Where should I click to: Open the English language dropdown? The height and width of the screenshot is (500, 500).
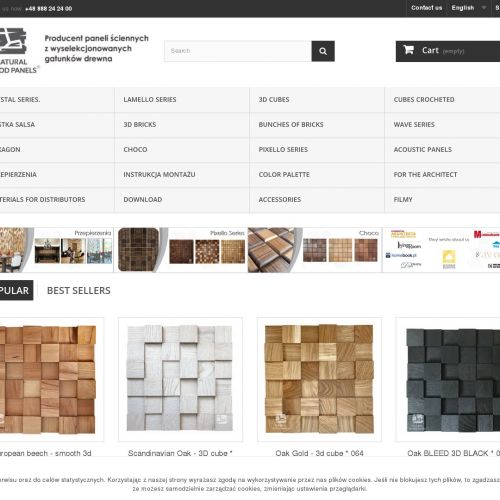pyautogui.click(x=469, y=8)
